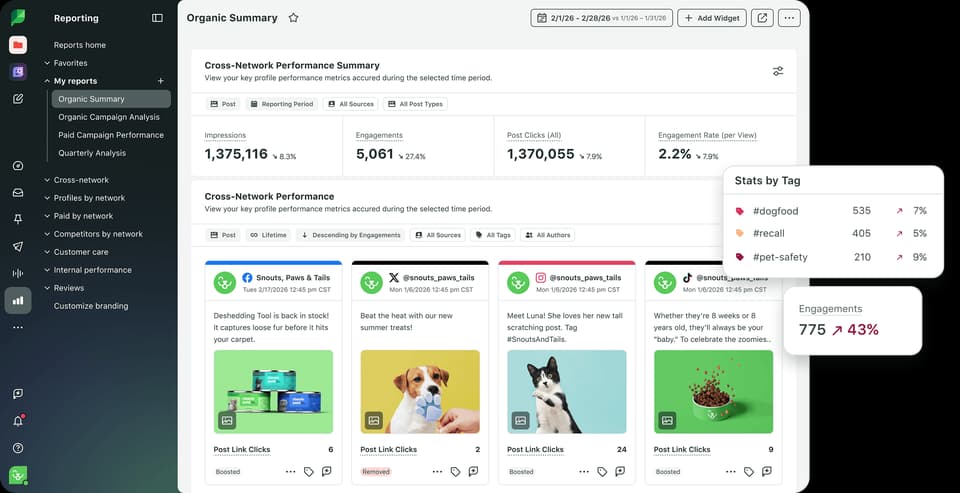Click Post Link Clicks on TikTok card
This screenshot has height=493, width=960.
click(682, 450)
